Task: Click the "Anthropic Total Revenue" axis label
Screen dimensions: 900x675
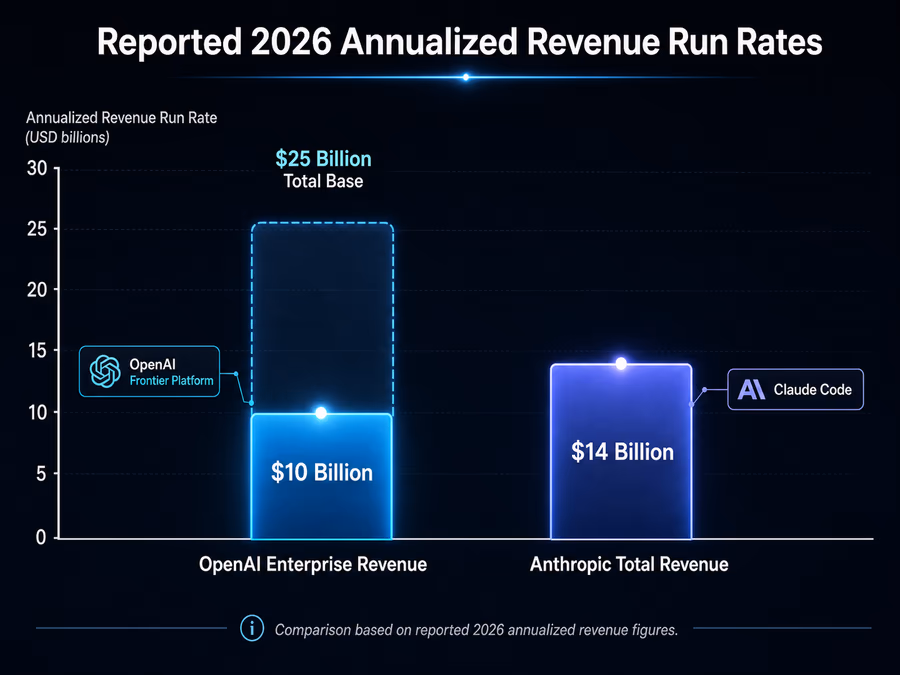Action: (x=629, y=564)
